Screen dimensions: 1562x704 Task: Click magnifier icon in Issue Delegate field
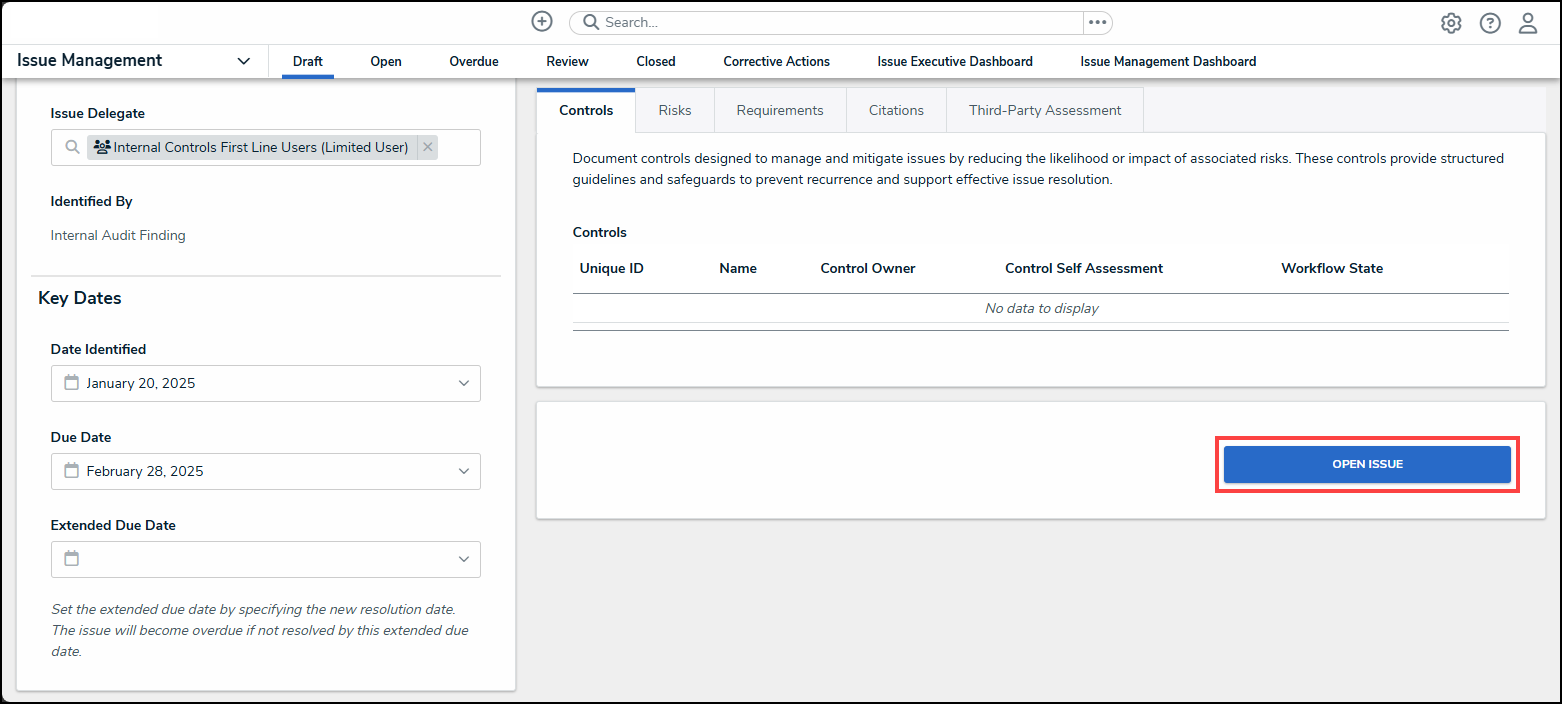pyautogui.click(x=72, y=147)
